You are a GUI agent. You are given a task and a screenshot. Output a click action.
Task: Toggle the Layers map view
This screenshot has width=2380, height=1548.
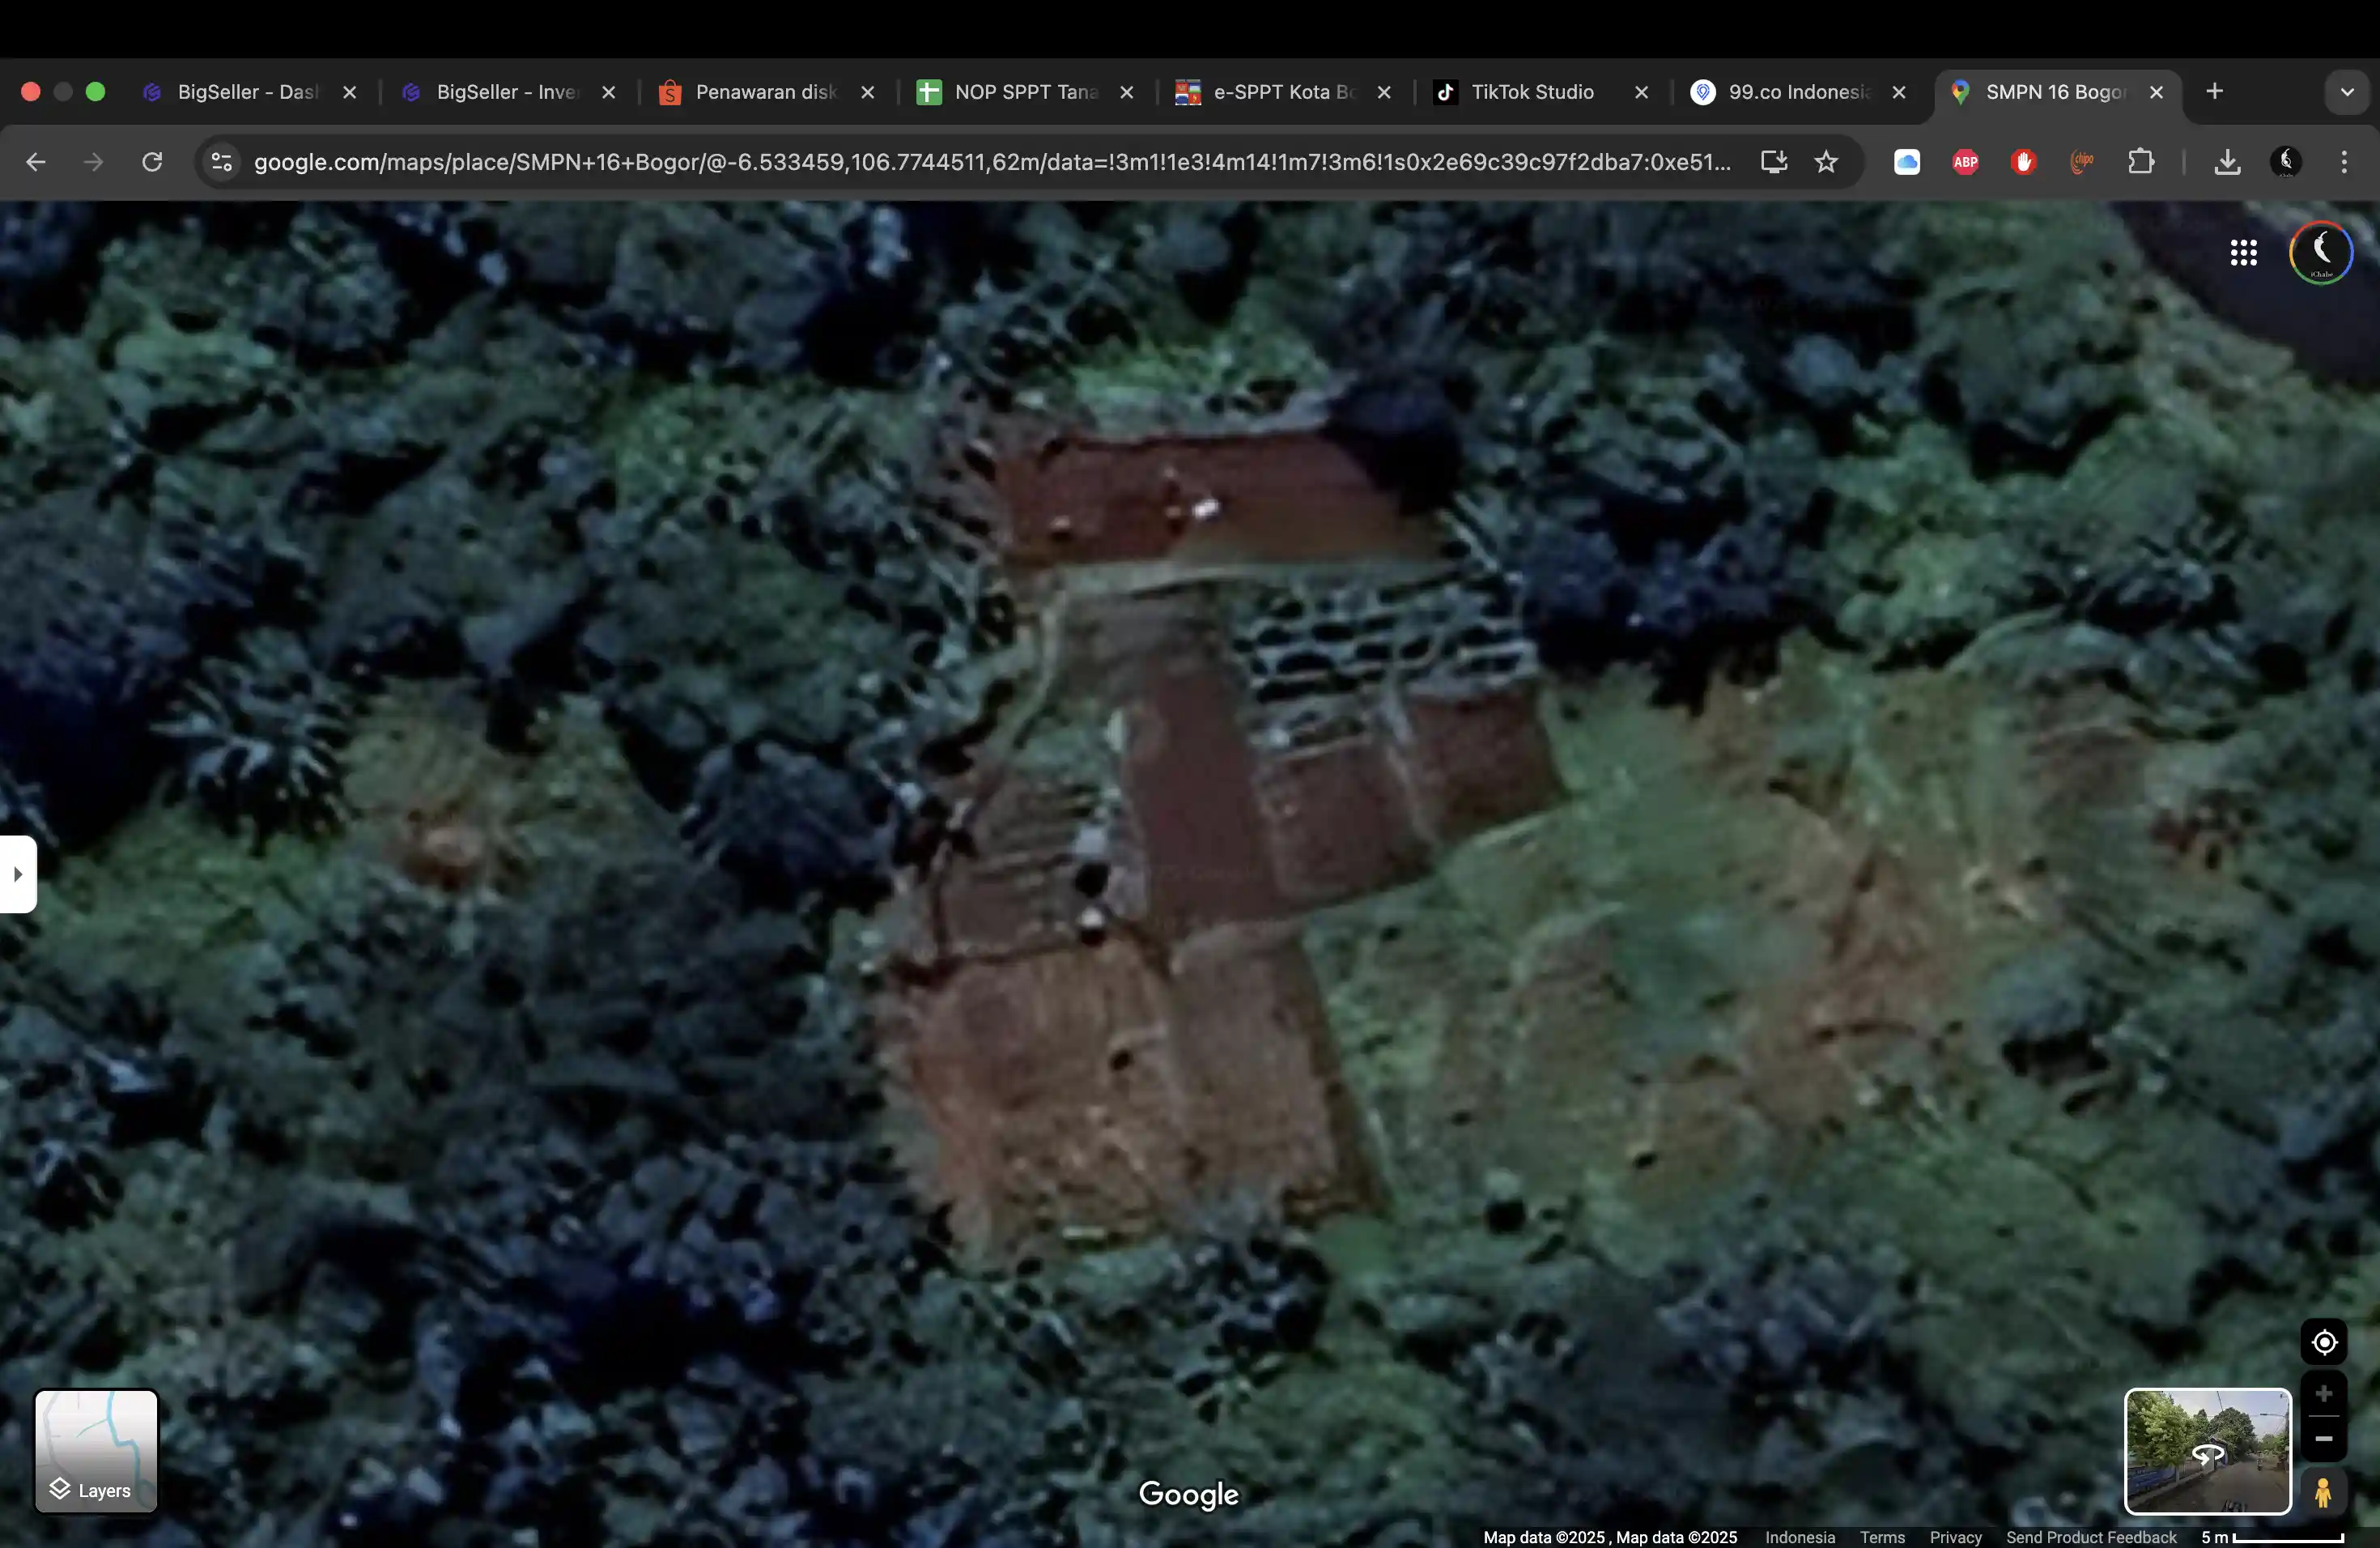(x=96, y=1451)
